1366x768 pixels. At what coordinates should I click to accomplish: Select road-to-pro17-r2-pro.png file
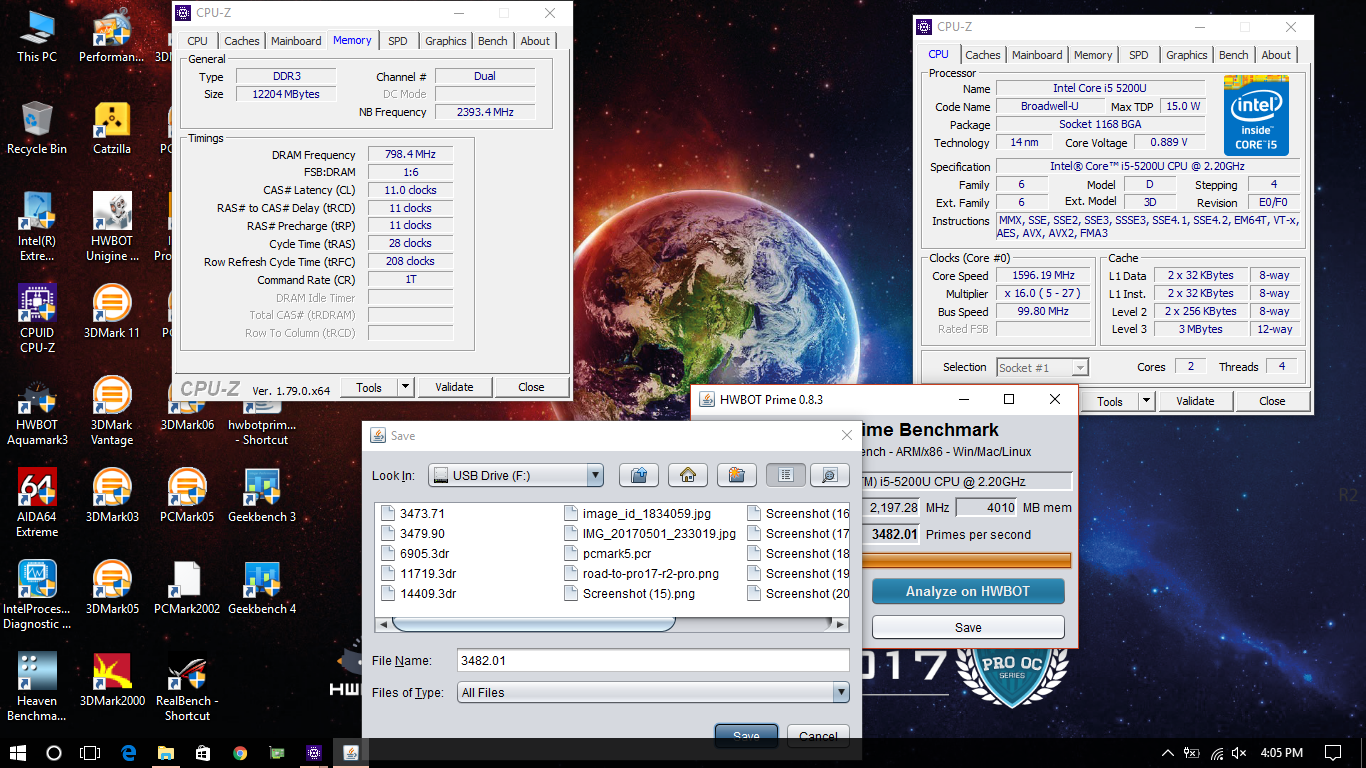642,574
